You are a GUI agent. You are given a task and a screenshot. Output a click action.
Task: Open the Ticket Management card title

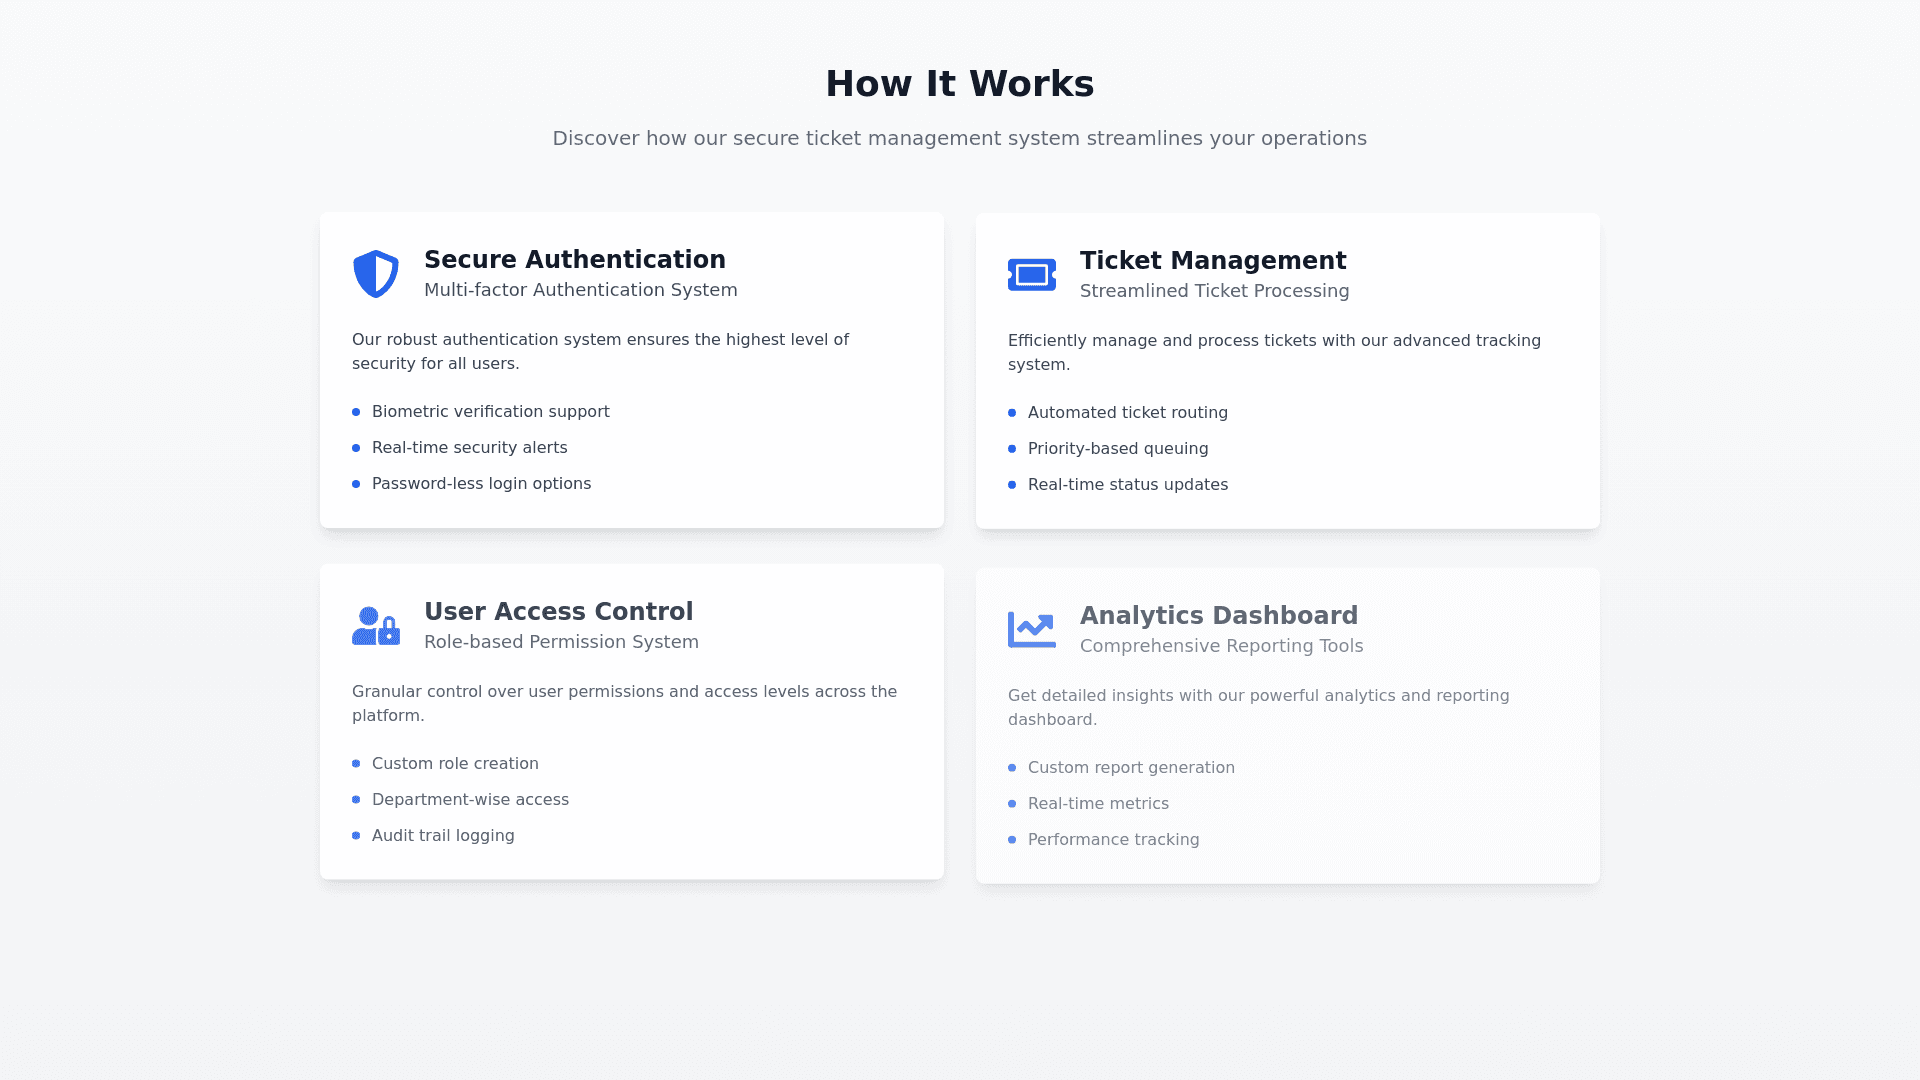(x=1212, y=261)
